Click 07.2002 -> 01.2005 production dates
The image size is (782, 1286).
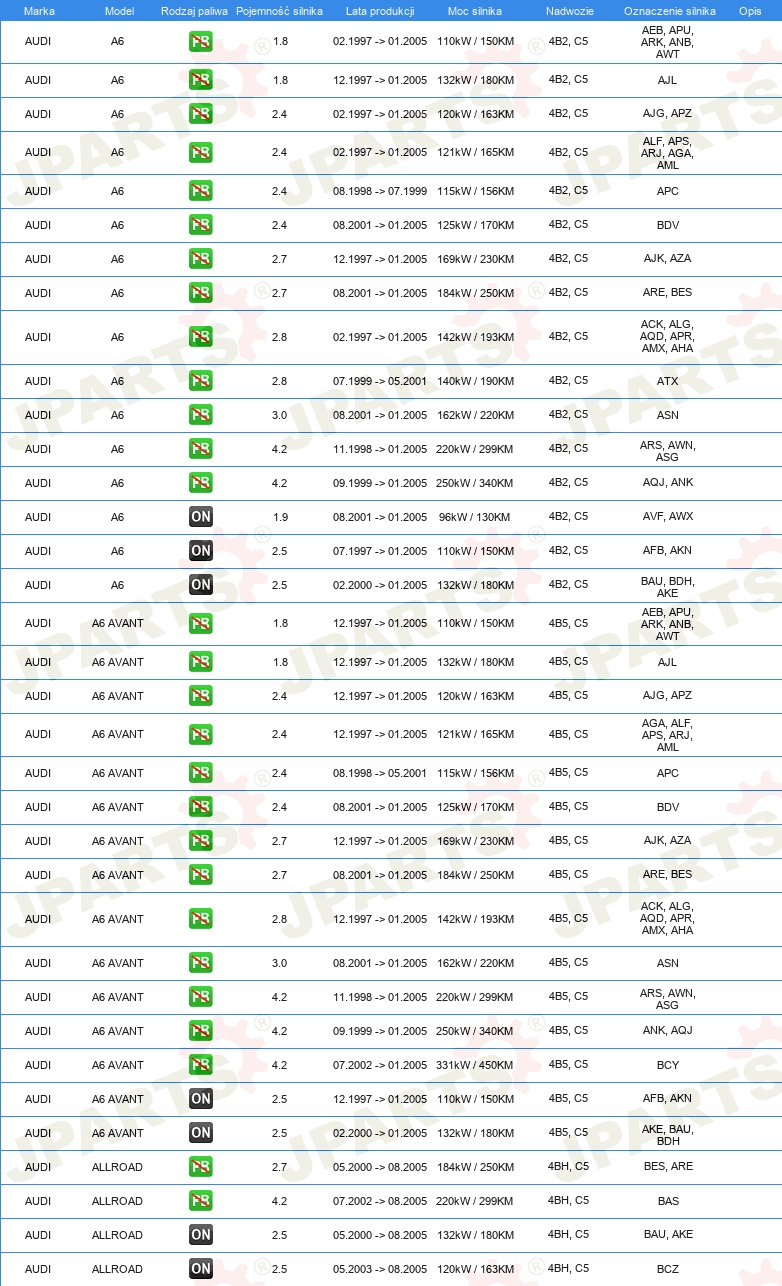pyautogui.click(x=379, y=1065)
